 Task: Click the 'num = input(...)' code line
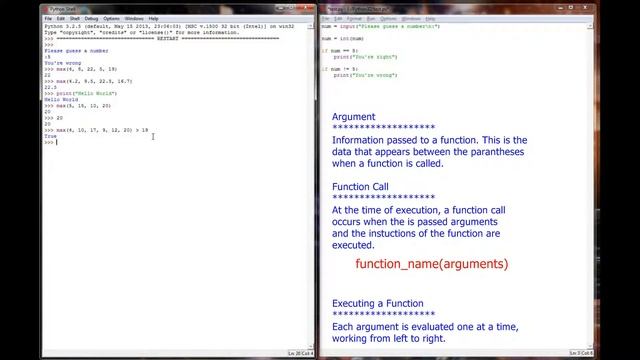pos(380,27)
